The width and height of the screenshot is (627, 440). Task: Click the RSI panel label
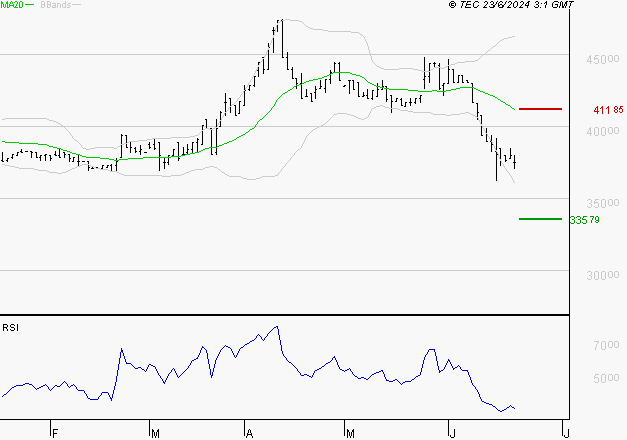(10, 328)
